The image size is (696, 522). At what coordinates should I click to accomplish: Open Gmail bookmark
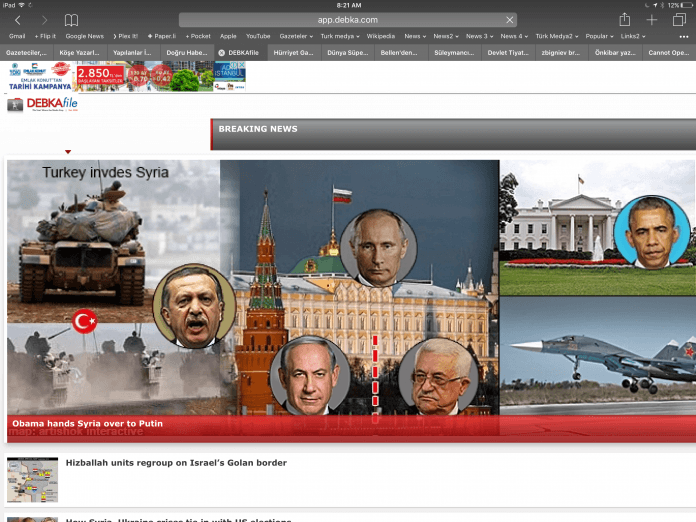coord(17,36)
